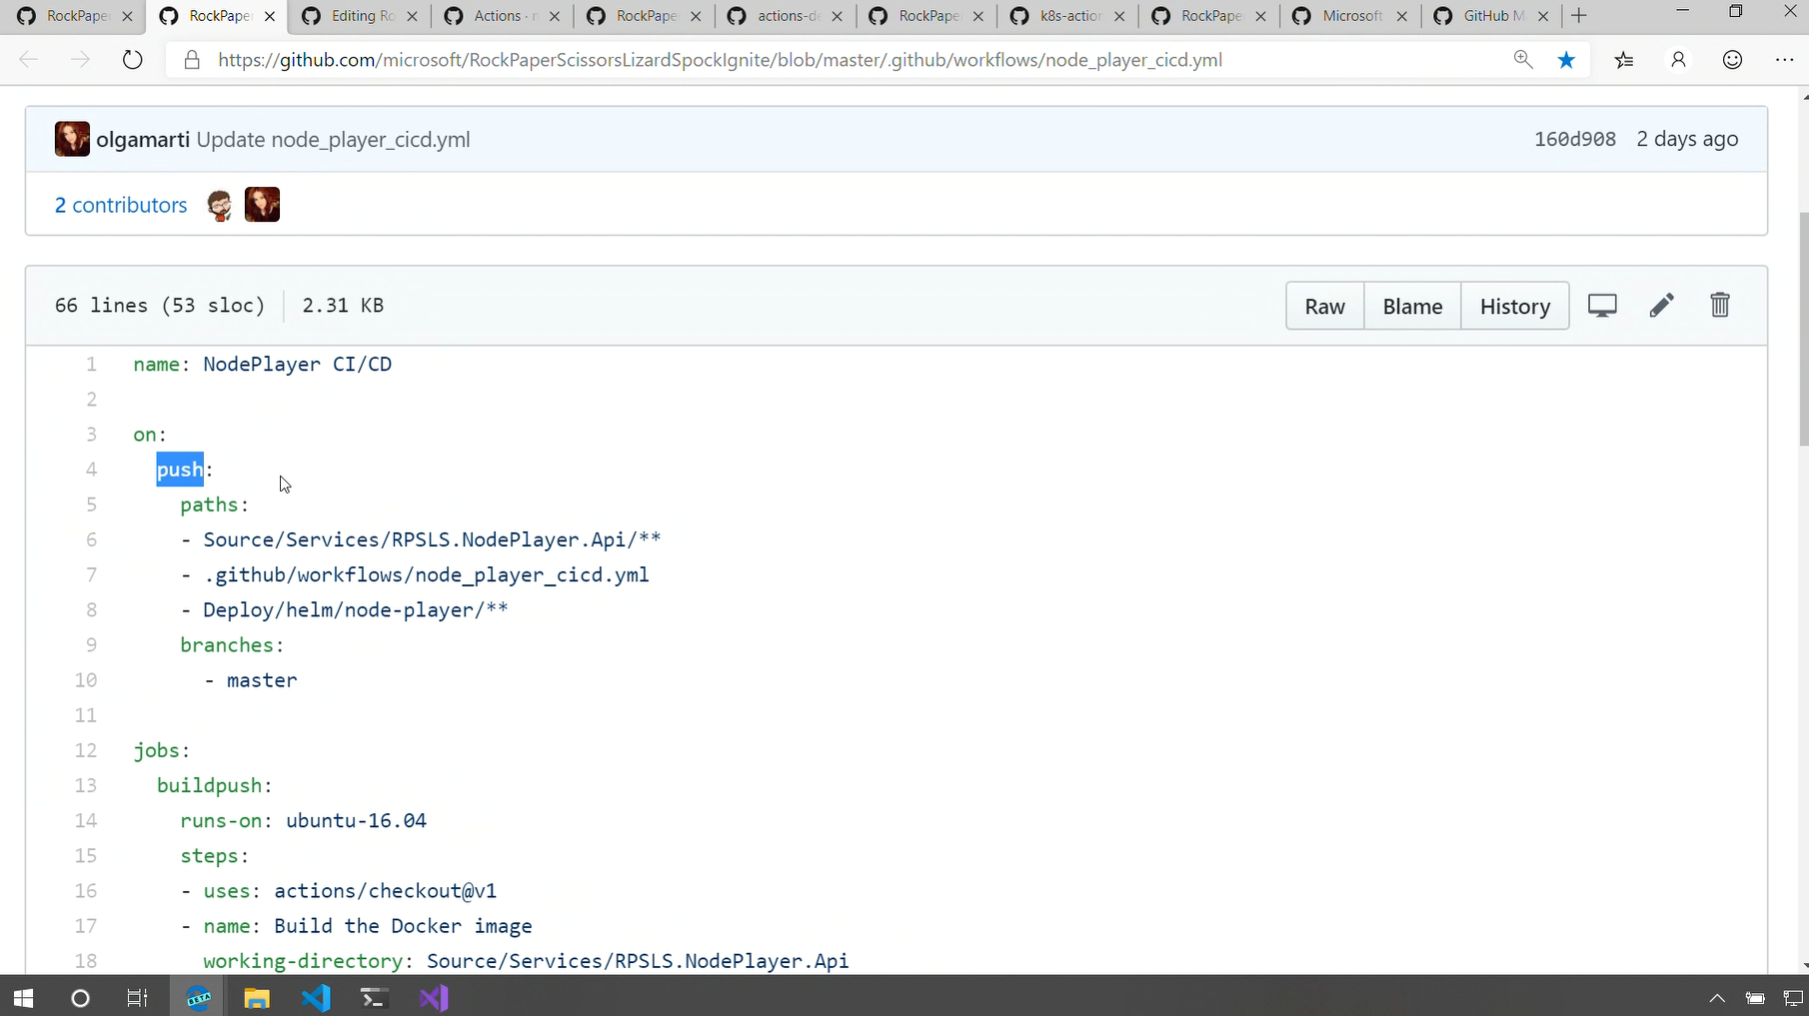The height and width of the screenshot is (1016, 1809).
Task: Click the URL address bar
Action: [x=720, y=60]
